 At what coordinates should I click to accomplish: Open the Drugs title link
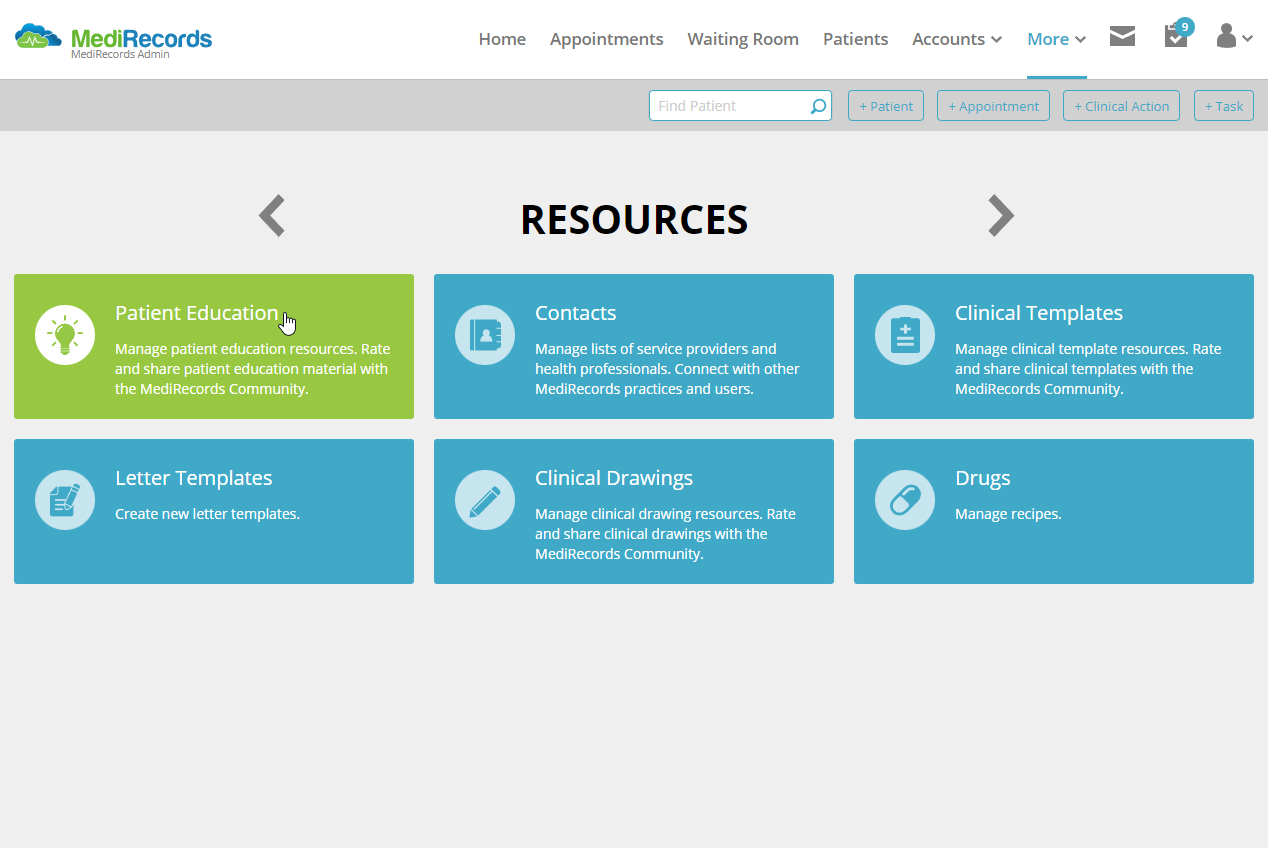983,478
